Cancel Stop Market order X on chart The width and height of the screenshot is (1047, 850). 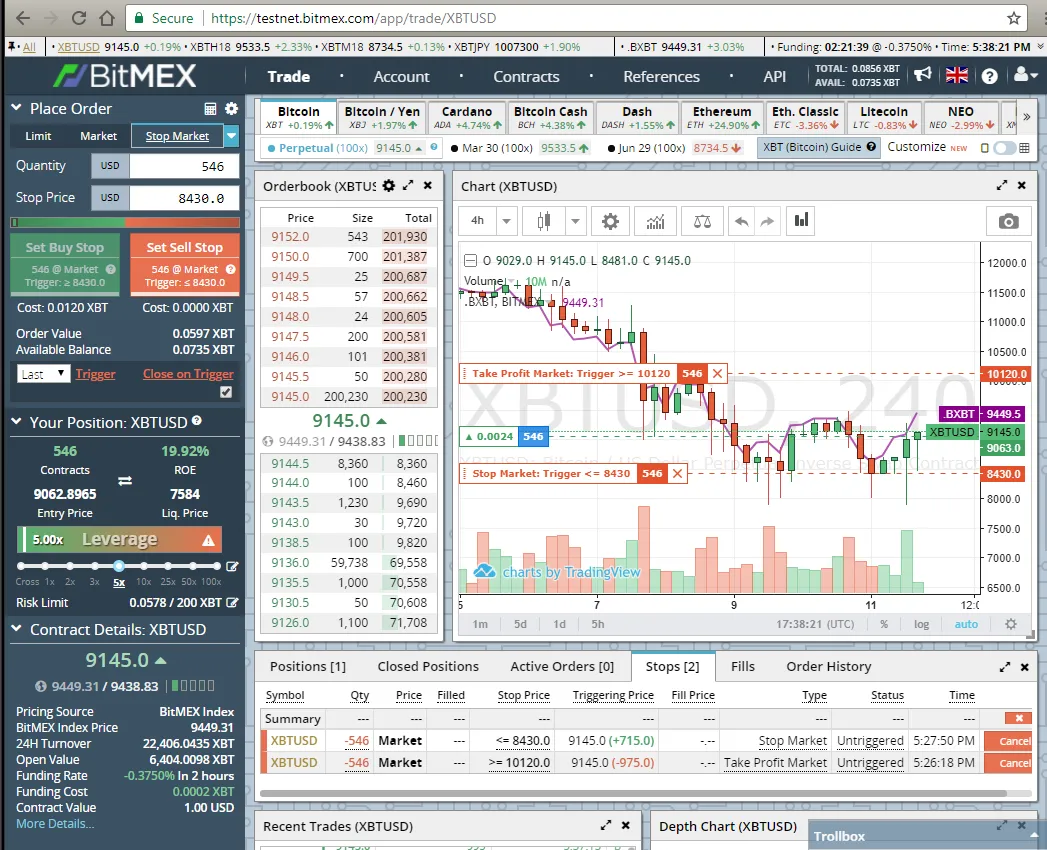677,473
